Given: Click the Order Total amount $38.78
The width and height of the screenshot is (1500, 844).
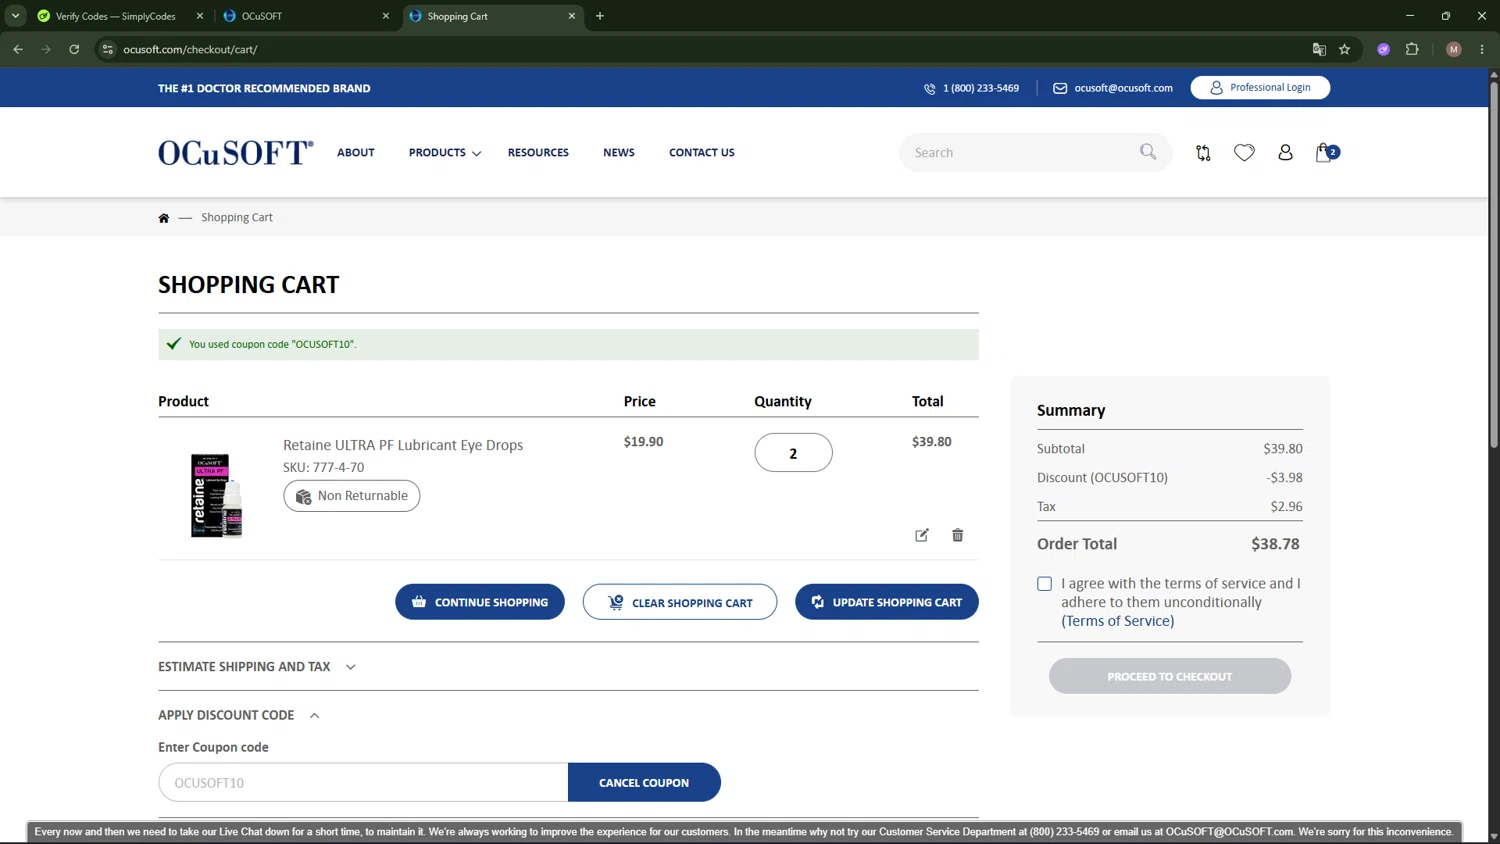Looking at the screenshot, I should 1275,544.
